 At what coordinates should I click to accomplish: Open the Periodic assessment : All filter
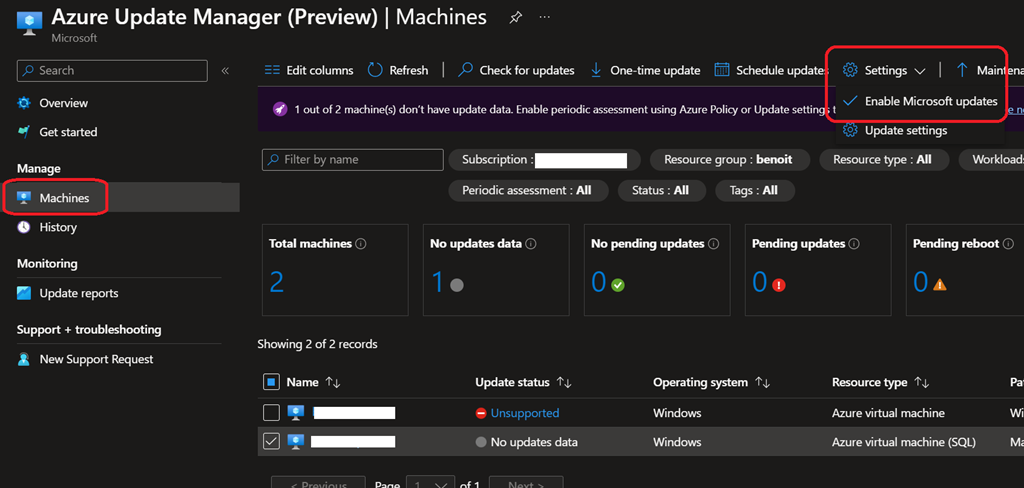(526, 190)
